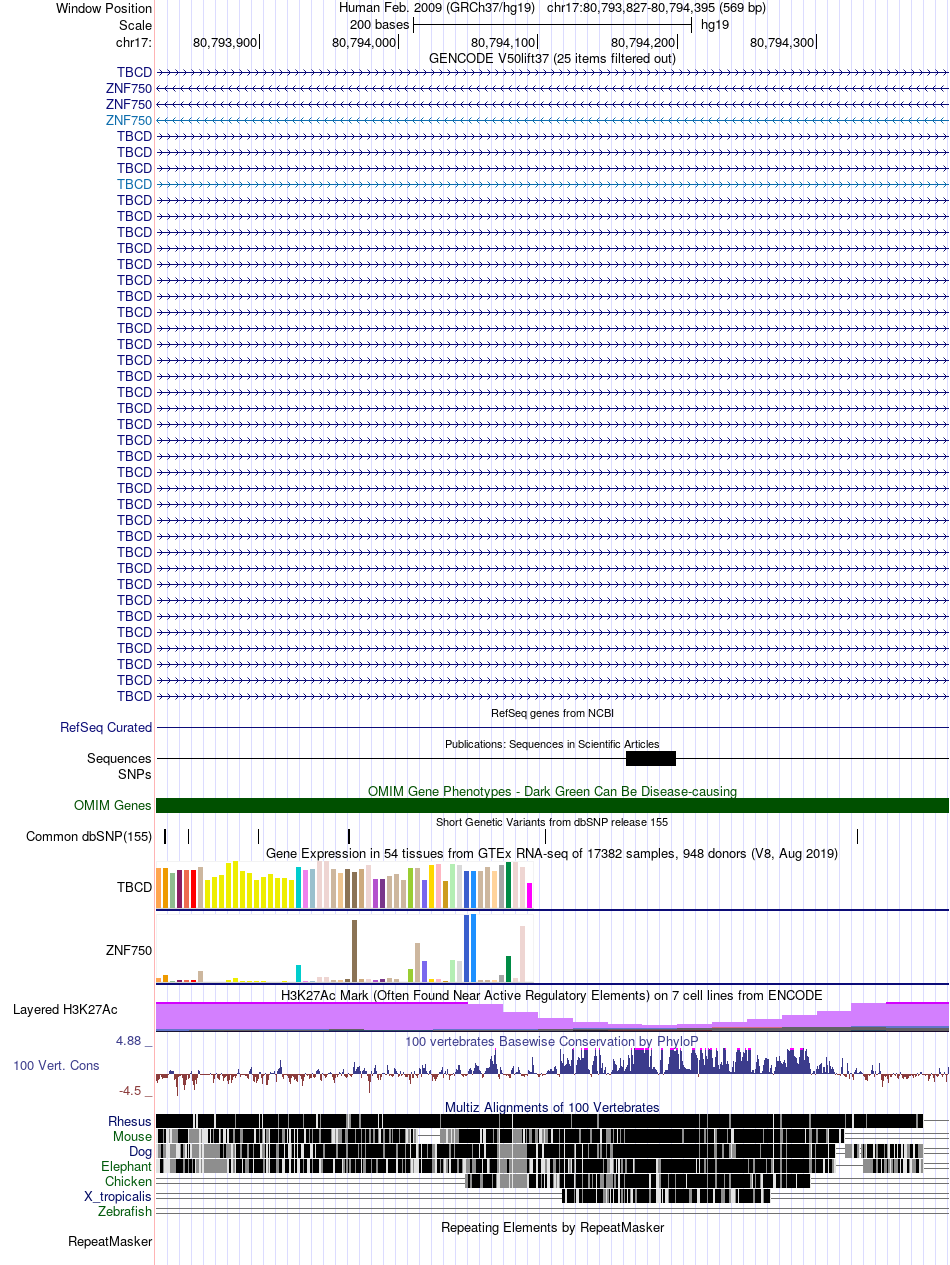Image resolution: width=950 pixels, height=1265 pixels.
Task: Click the ZNF750 label beside GTEx bar chart
Action: (x=129, y=950)
